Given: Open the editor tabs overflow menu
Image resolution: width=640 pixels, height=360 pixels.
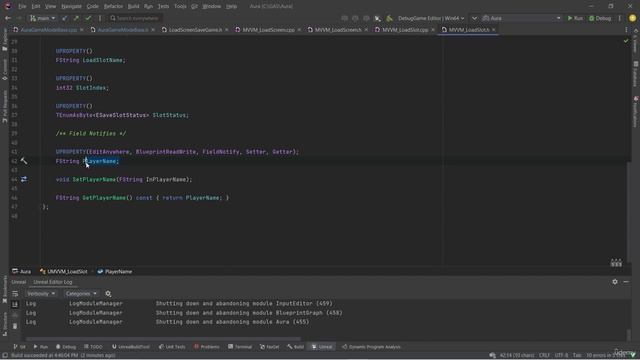Looking at the screenshot, I should 626,30.
